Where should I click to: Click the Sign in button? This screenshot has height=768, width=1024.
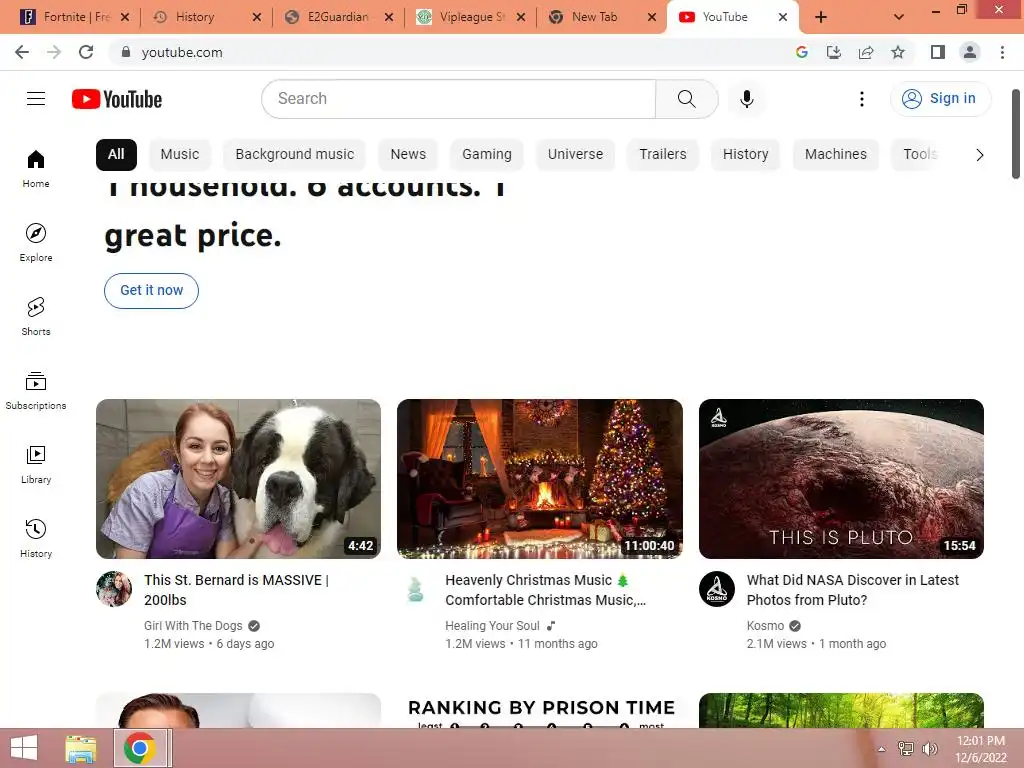click(x=940, y=99)
